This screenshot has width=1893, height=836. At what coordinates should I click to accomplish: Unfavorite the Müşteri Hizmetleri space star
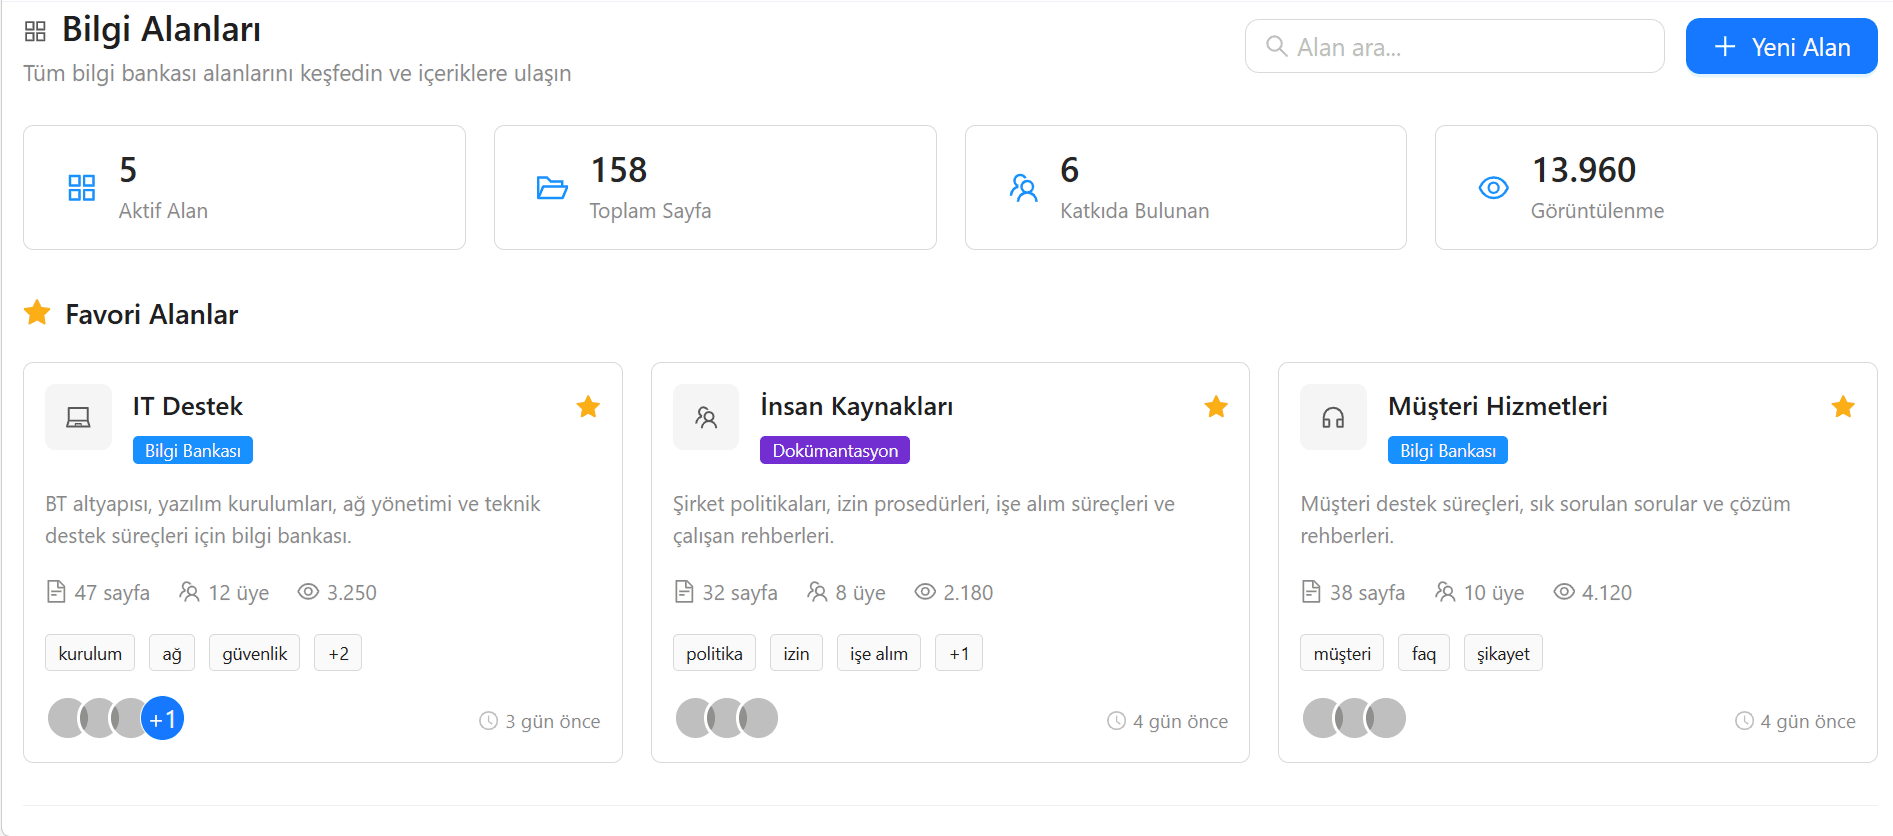coord(1843,406)
